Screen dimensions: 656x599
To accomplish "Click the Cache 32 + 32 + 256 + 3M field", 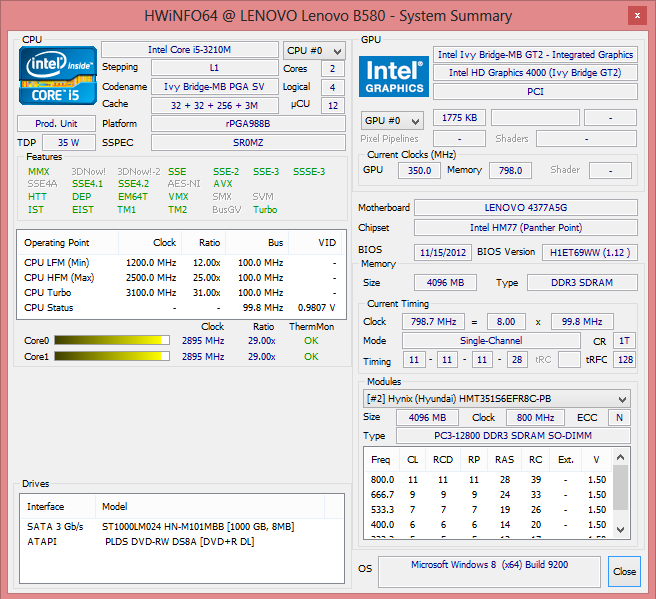I will pyautogui.click(x=214, y=105).
